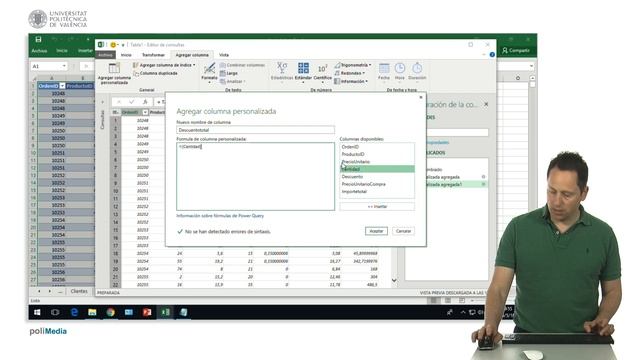The height and width of the screenshot is (360, 640).
Task: Select OrdenID in available columns list
Action: point(350,147)
